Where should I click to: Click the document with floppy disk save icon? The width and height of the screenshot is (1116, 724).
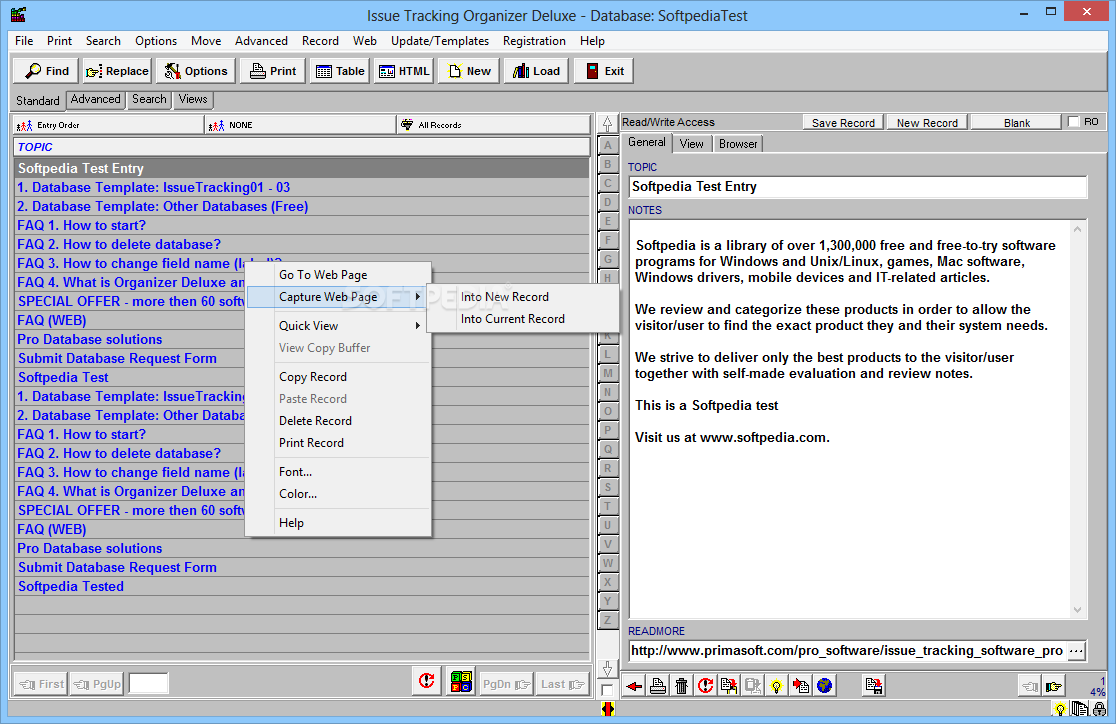[x=873, y=686]
